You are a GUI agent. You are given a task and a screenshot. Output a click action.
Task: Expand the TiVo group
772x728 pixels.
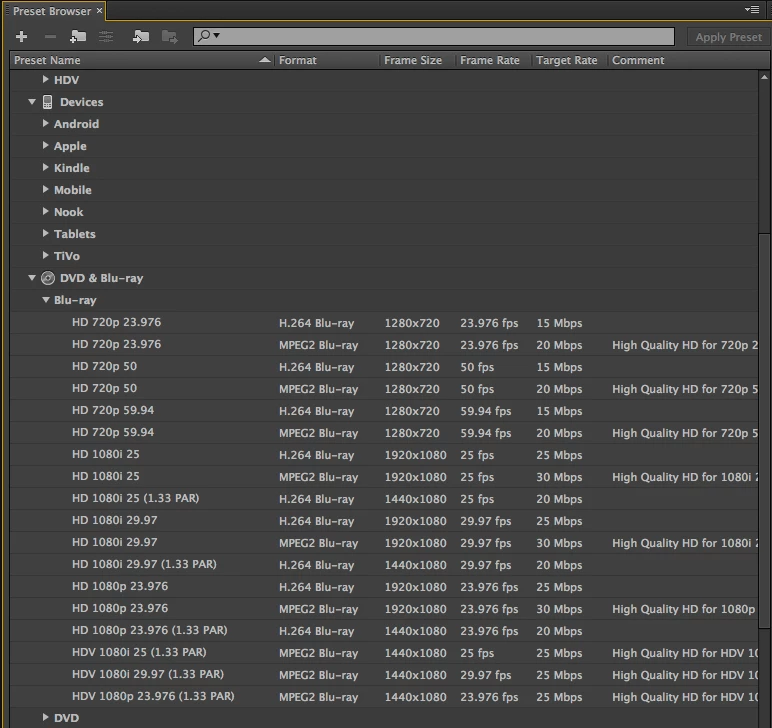click(x=45, y=255)
